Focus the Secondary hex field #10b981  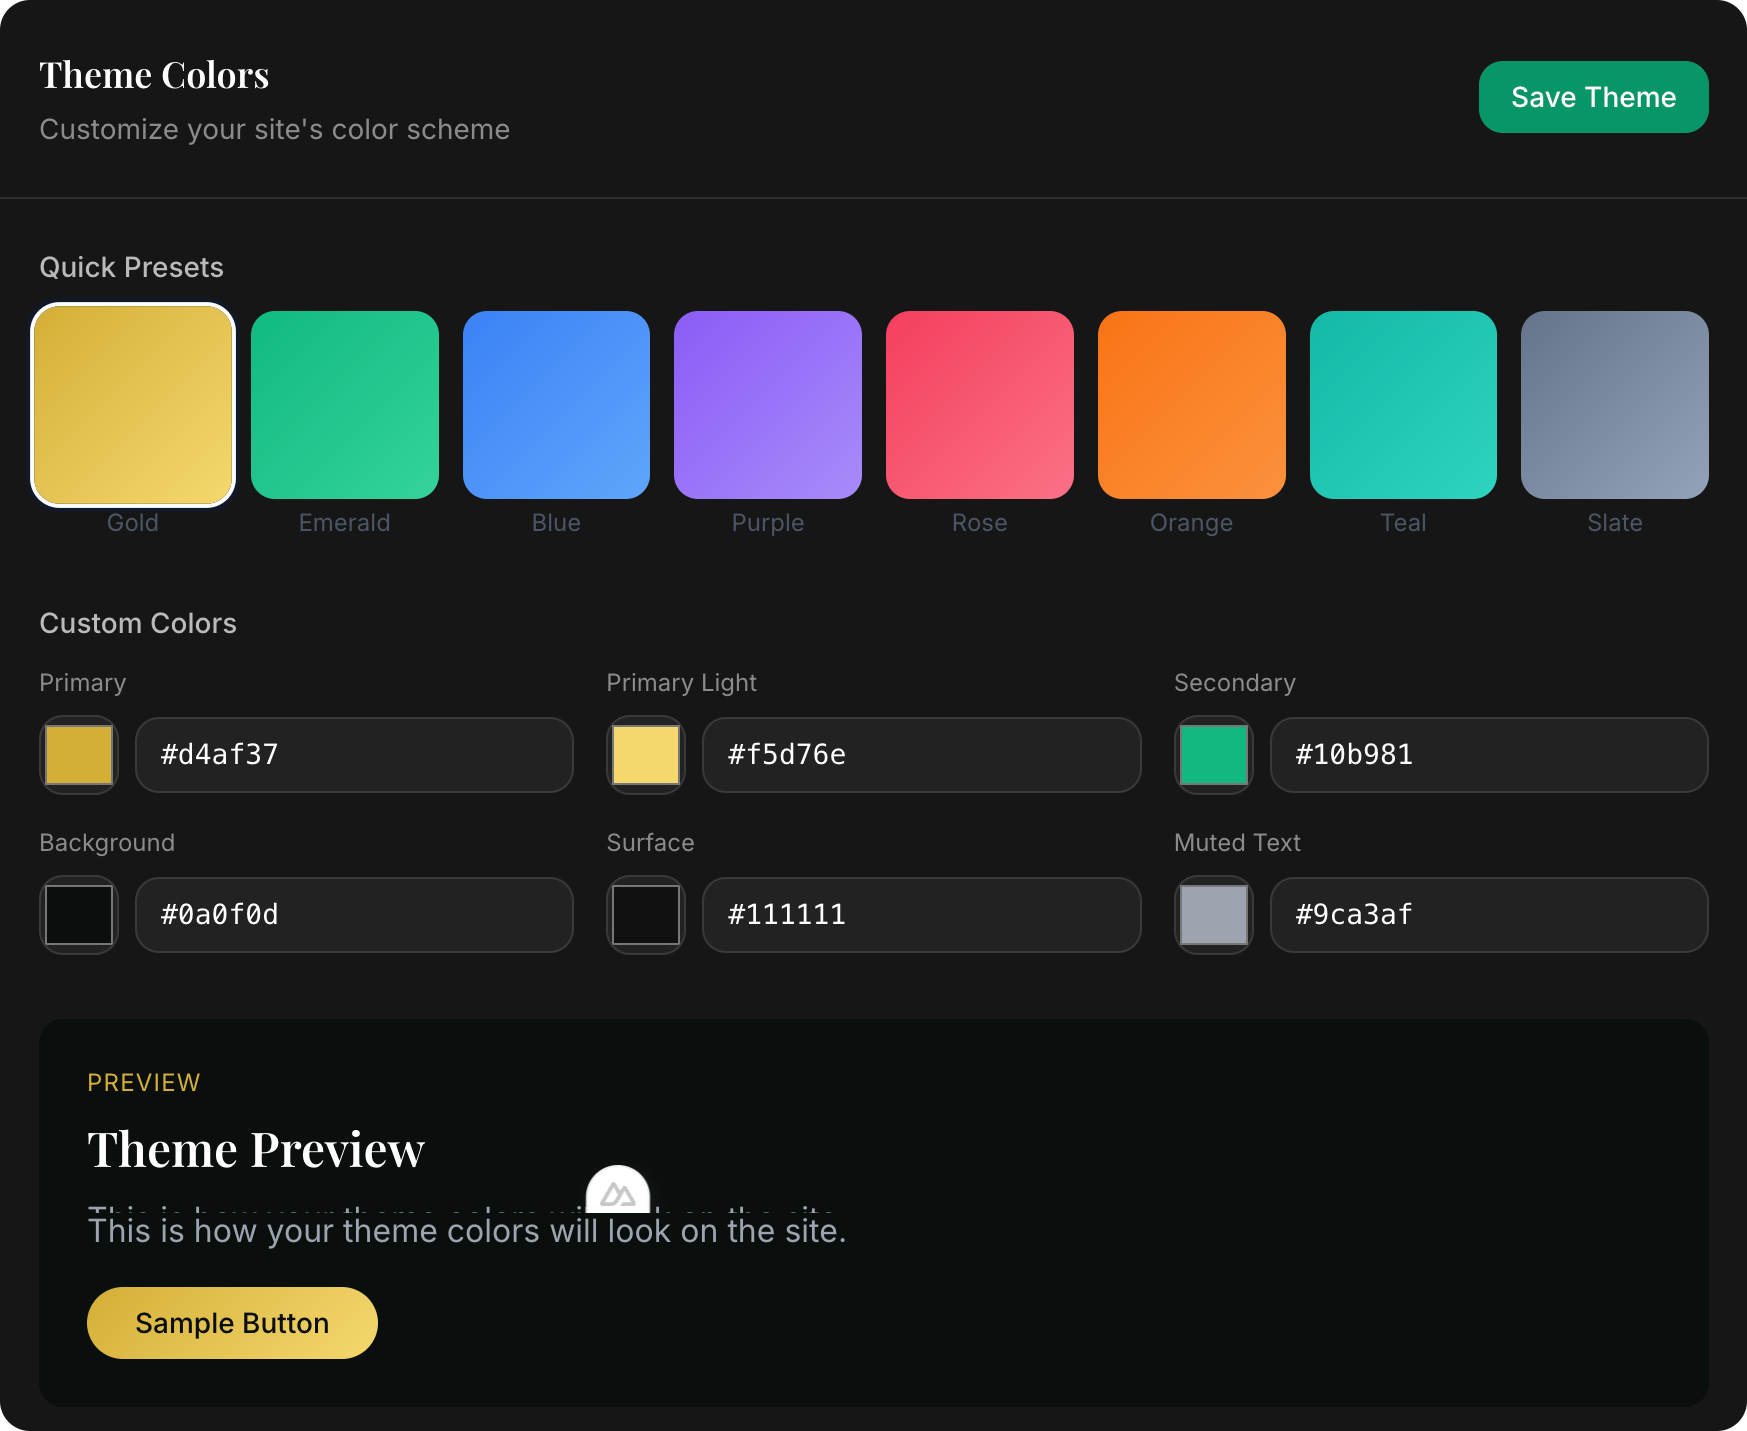tap(1489, 755)
